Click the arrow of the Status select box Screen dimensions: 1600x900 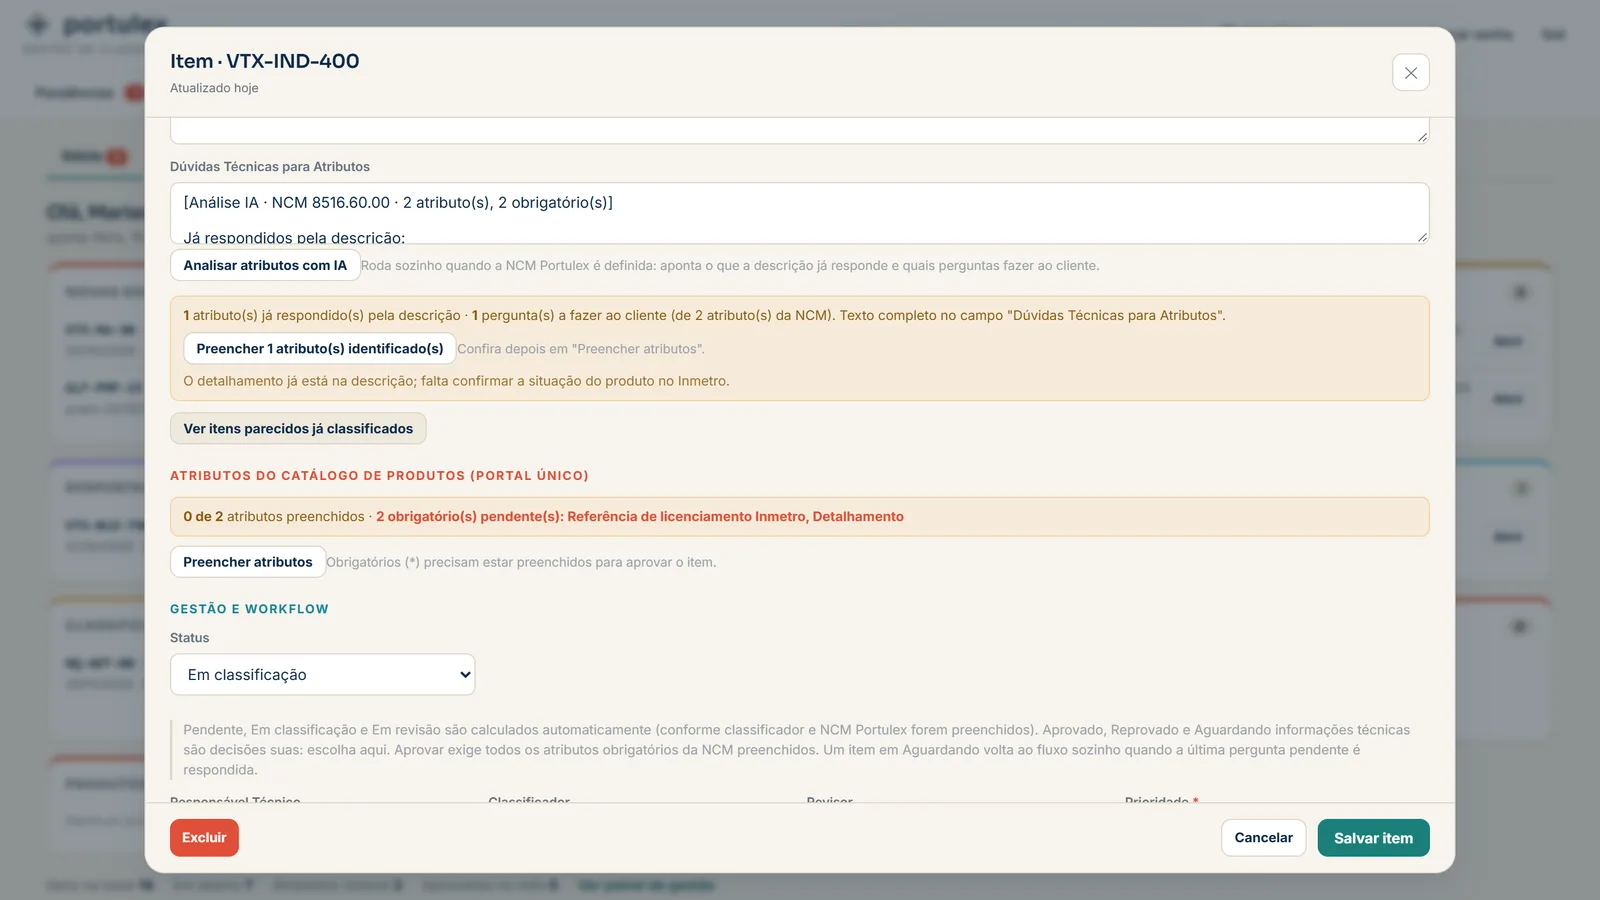click(x=465, y=675)
